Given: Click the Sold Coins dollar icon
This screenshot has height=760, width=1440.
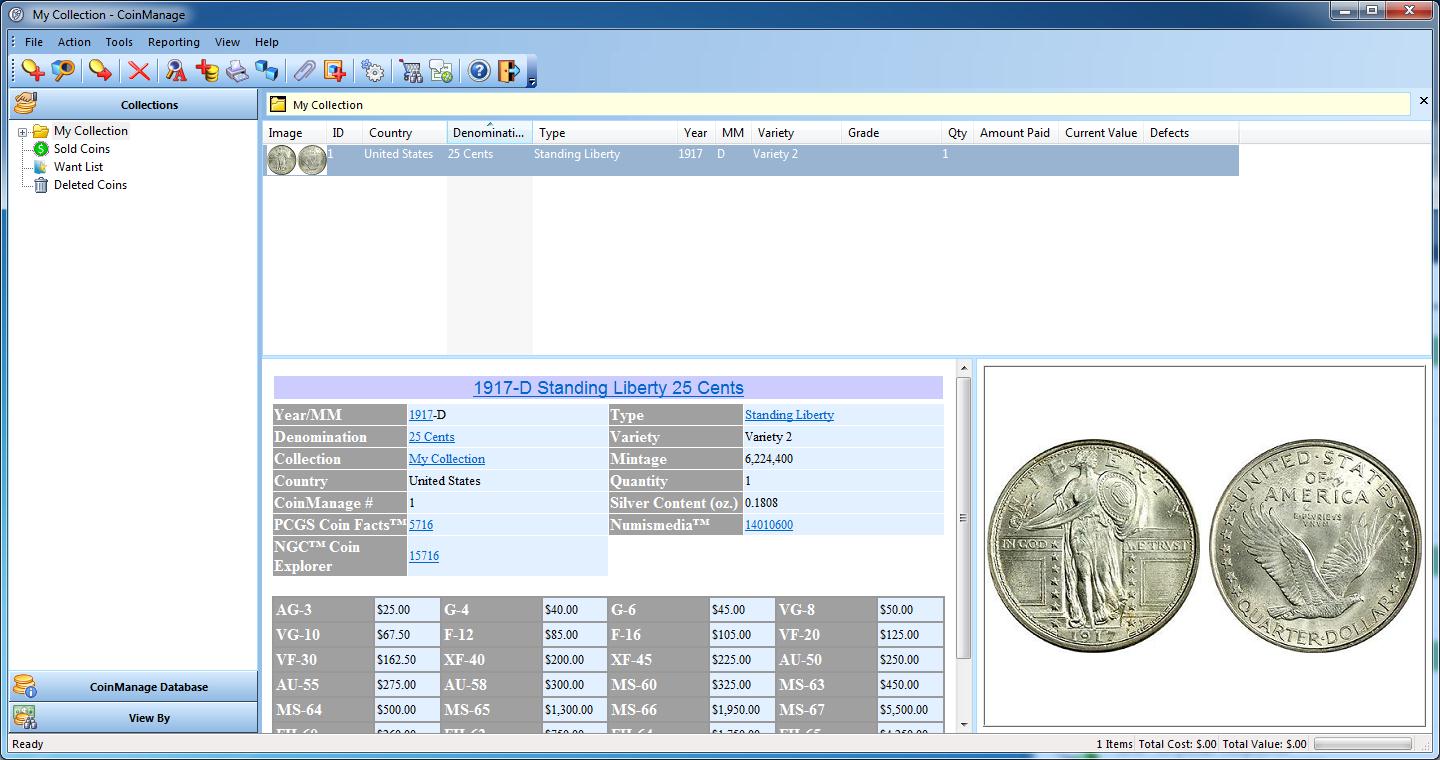Looking at the screenshot, I should click(41, 149).
